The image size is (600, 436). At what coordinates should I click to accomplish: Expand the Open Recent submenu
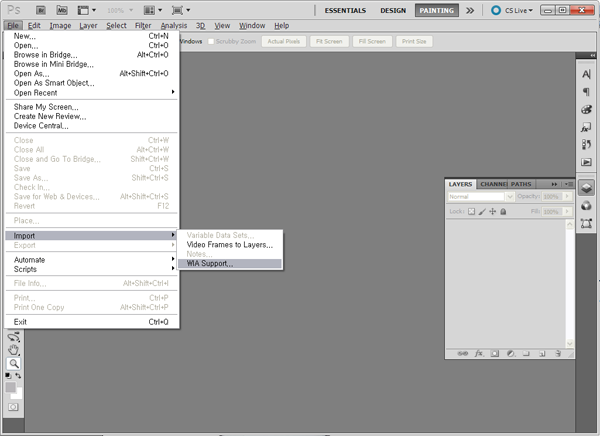click(91, 93)
